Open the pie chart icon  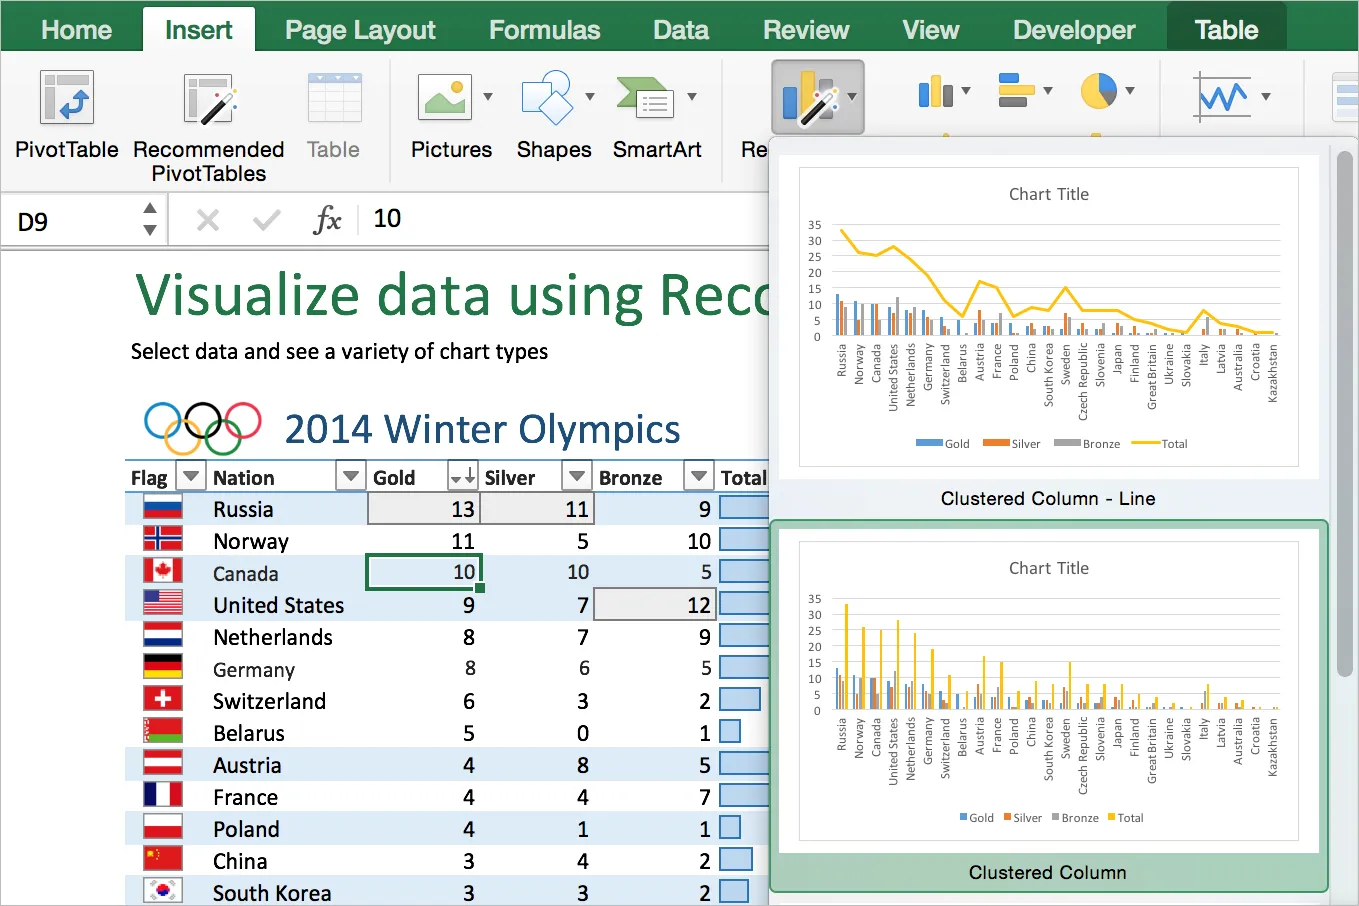1100,91
